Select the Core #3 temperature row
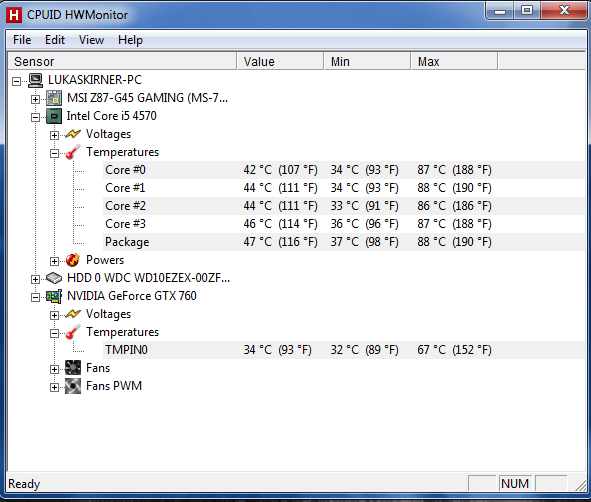591x502 pixels. pyautogui.click(x=344, y=224)
